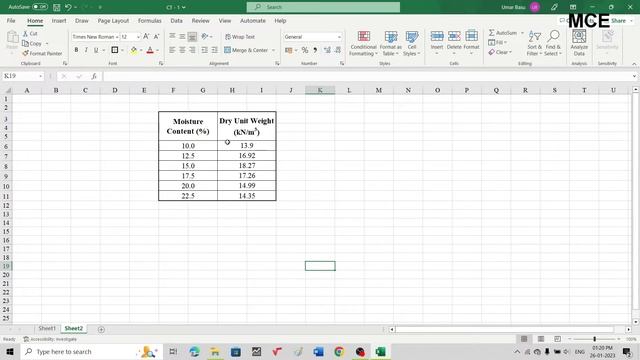The image size is (640, 360).
Task: Click in the formula bar
Action: click(367, 76)
